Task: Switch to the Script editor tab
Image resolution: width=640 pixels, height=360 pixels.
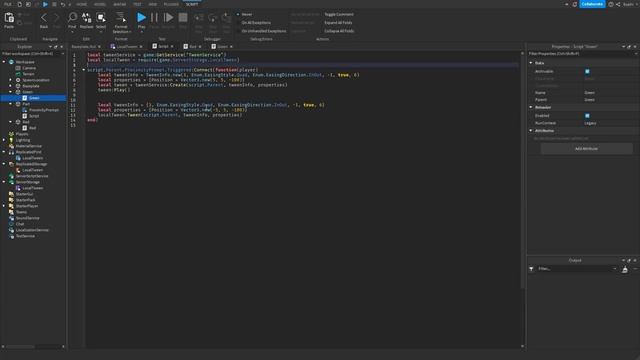Action: click(163, 47)
